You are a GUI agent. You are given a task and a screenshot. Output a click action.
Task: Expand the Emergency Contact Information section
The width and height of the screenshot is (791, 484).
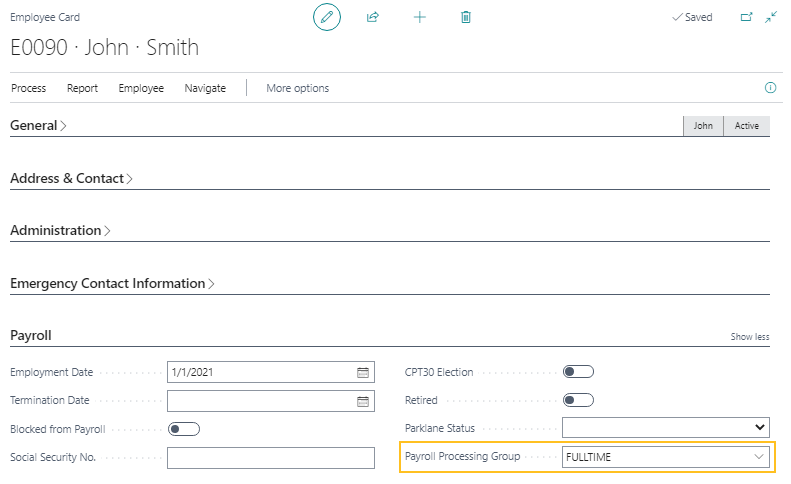pos(112,283)
